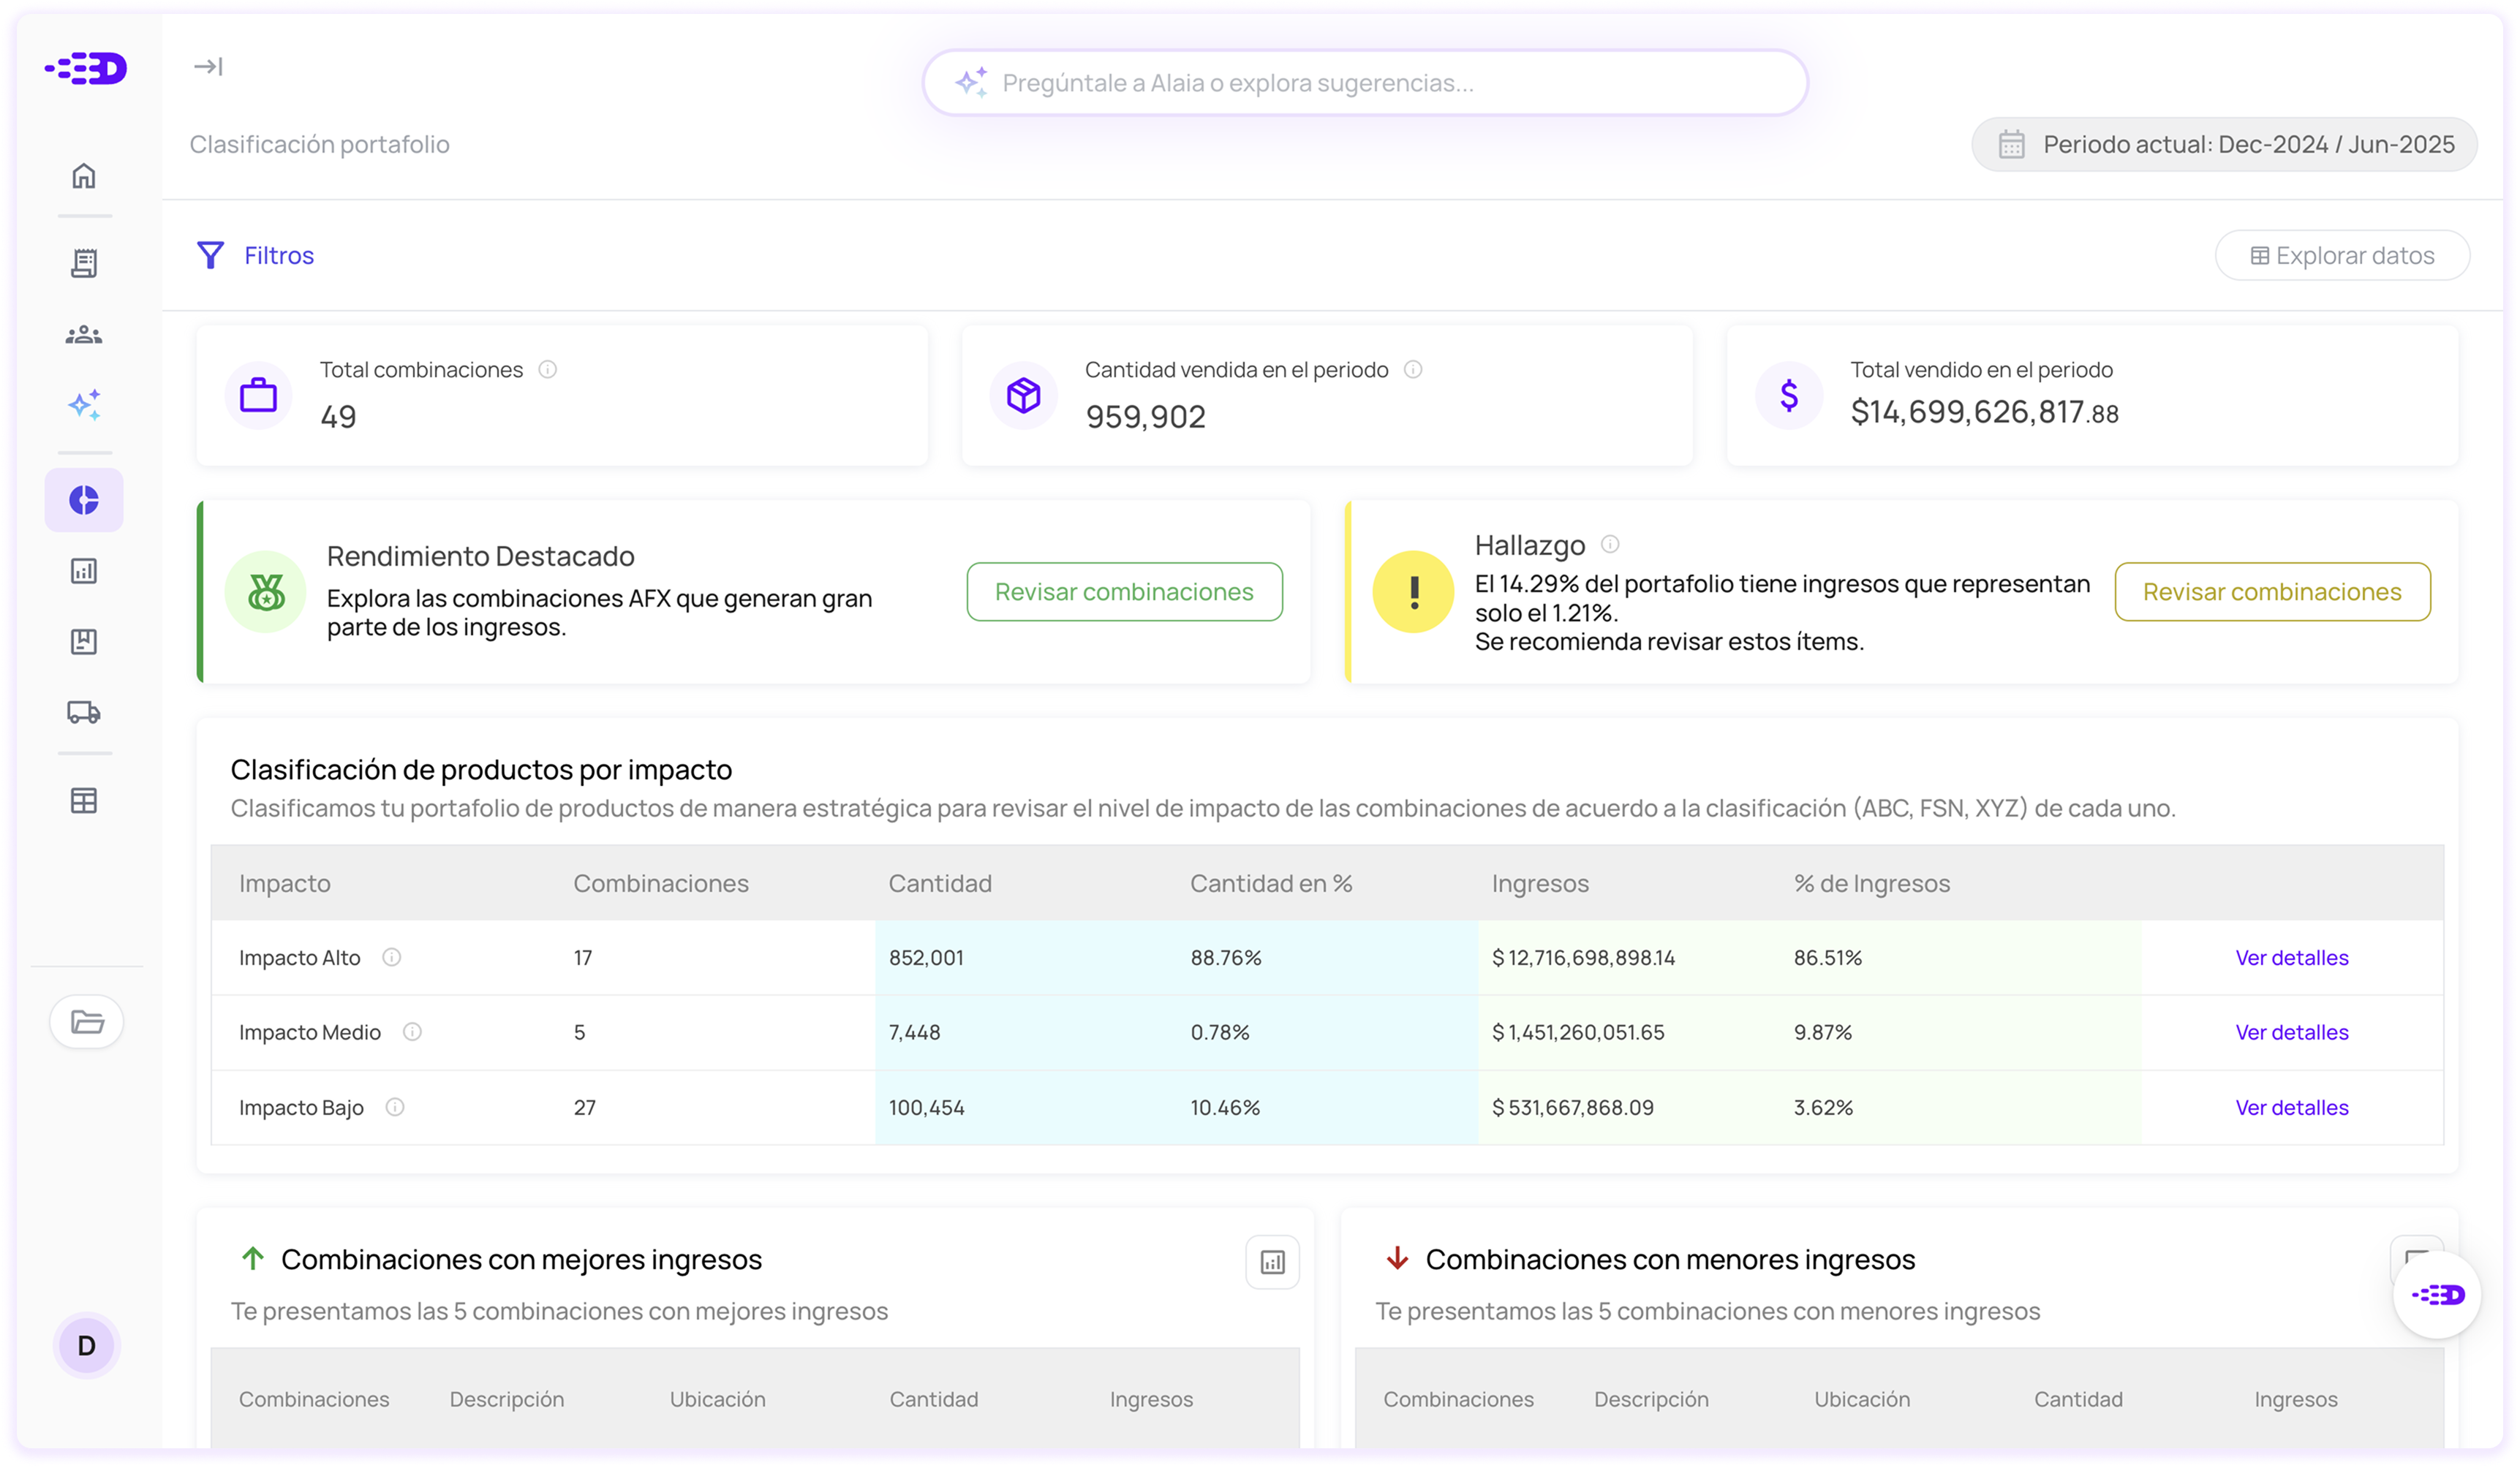The image size is (2520, 1468).
Task: Click info icon beside Impacto Alto
Action: pos(392,958)
